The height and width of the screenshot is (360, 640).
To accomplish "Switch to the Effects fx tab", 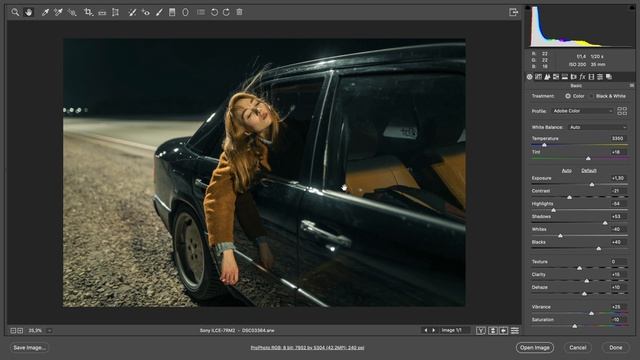I will click(x=582, y=77).
